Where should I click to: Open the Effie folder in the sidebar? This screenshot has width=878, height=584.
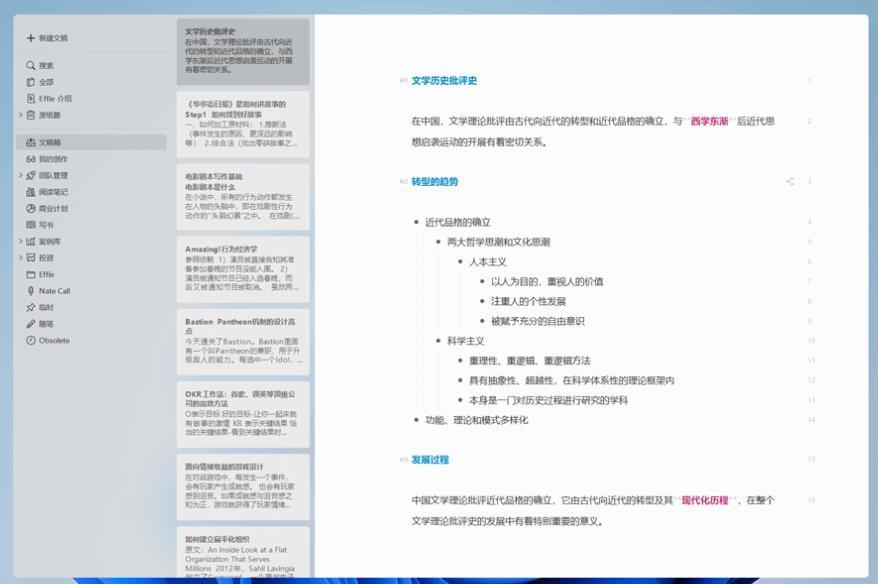(x=40, y=274)
